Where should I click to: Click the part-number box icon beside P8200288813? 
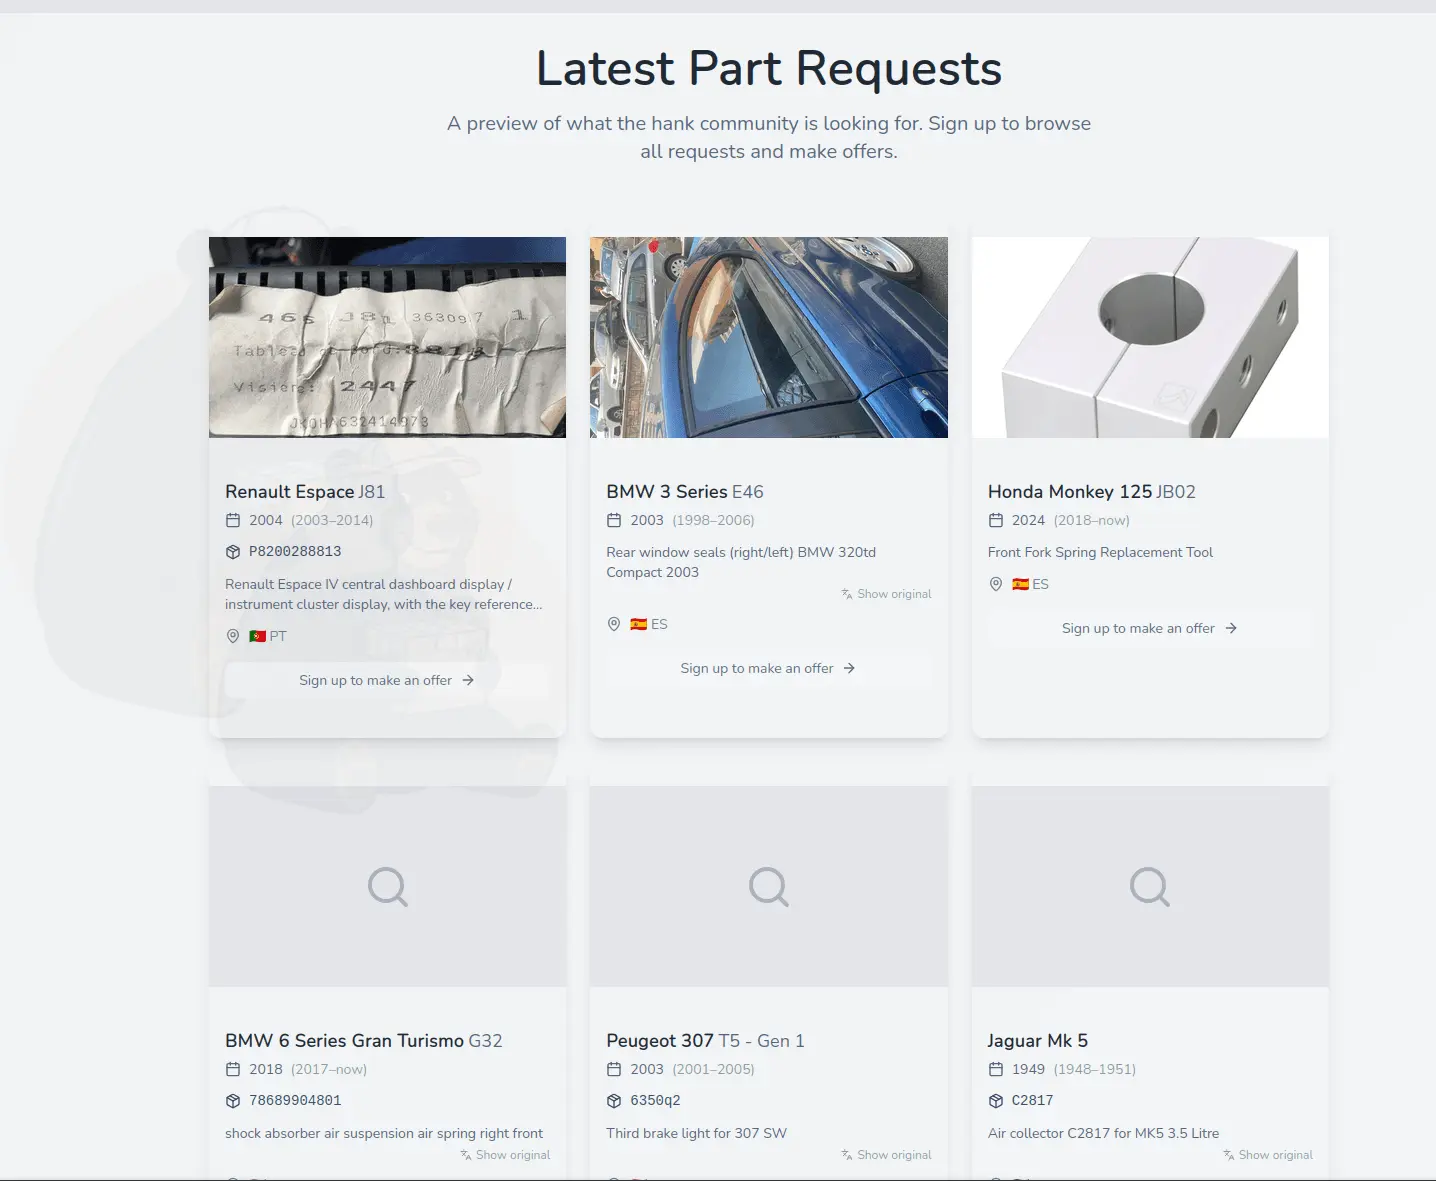(233, 552)
